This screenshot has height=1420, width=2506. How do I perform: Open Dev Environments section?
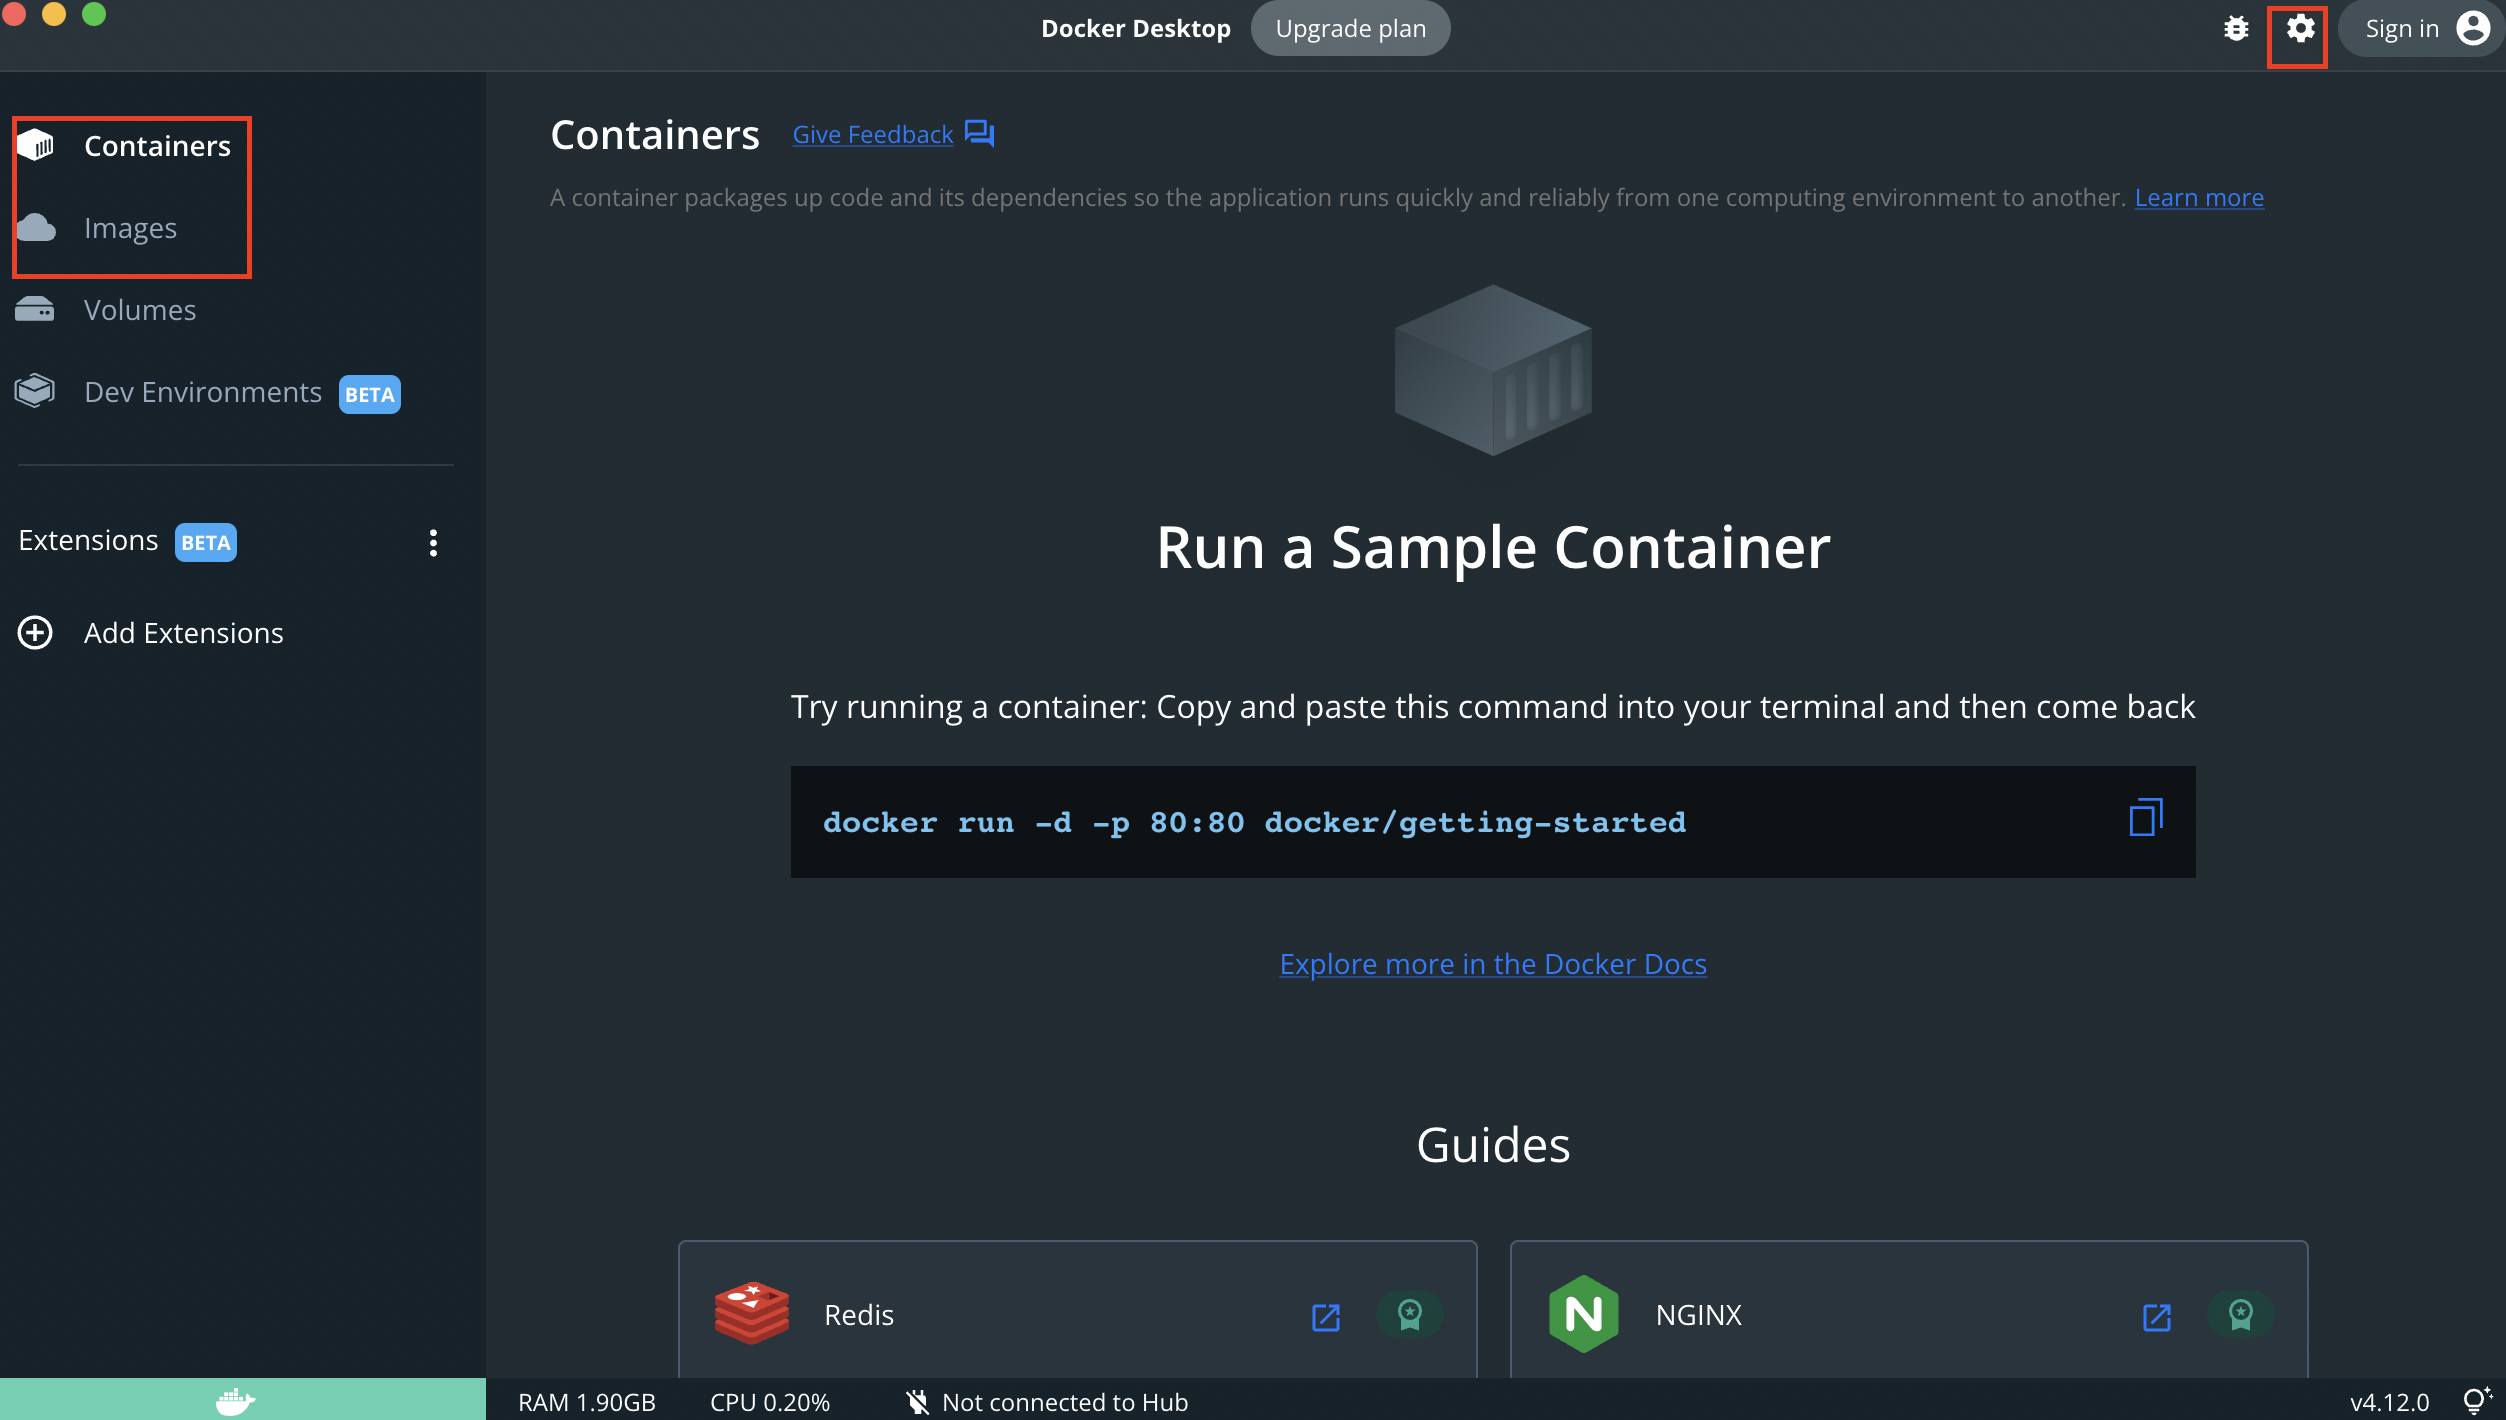pos(202,392)
